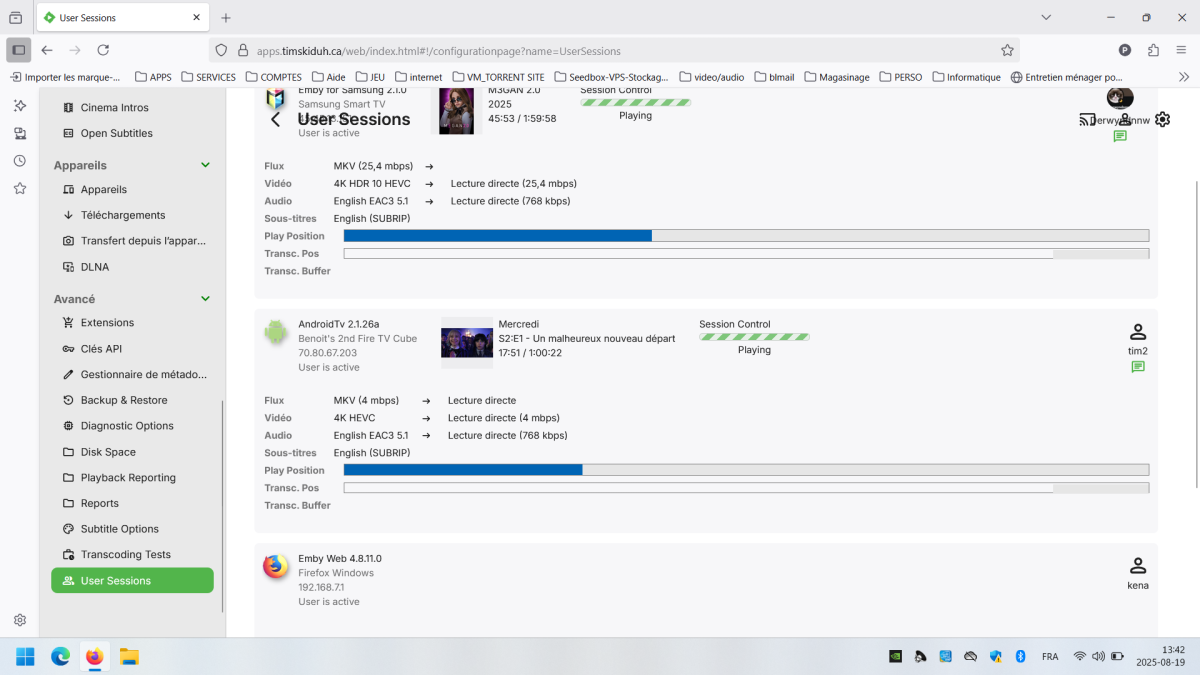1200x675 pixels.
Task: Select Playback Reporting in sidebar
Action: (x=128, y=478)
